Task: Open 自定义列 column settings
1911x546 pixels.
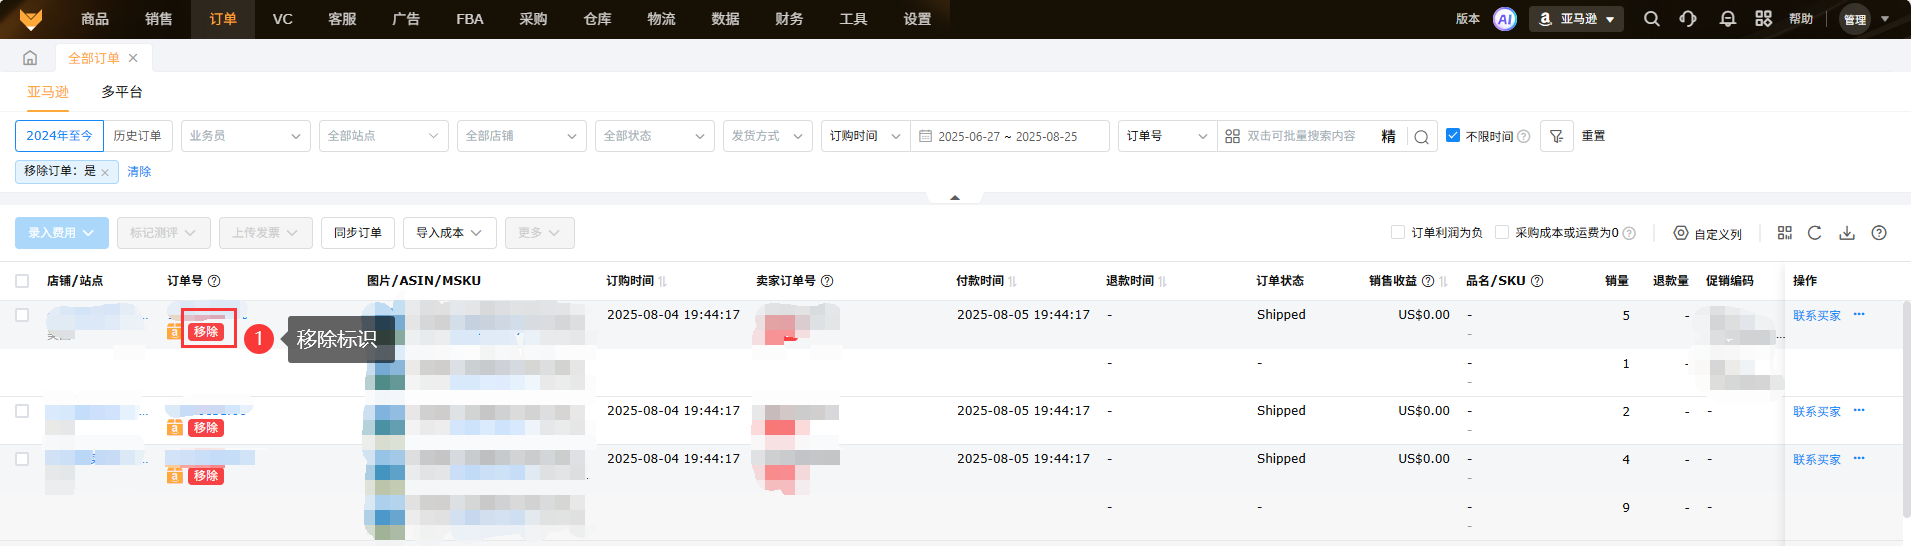Action: pyautogui.click(x=1708, y=233)
